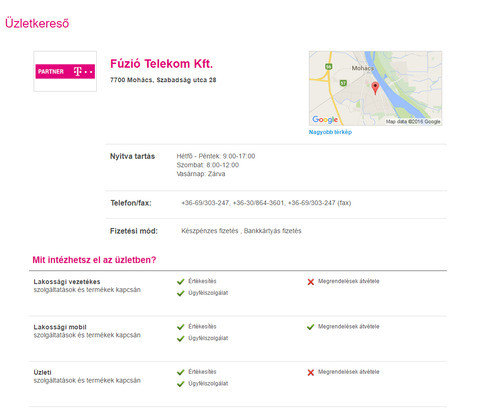Click road 57 badge on map
This screenshot has width=480, height=413.
pos(343,83)
